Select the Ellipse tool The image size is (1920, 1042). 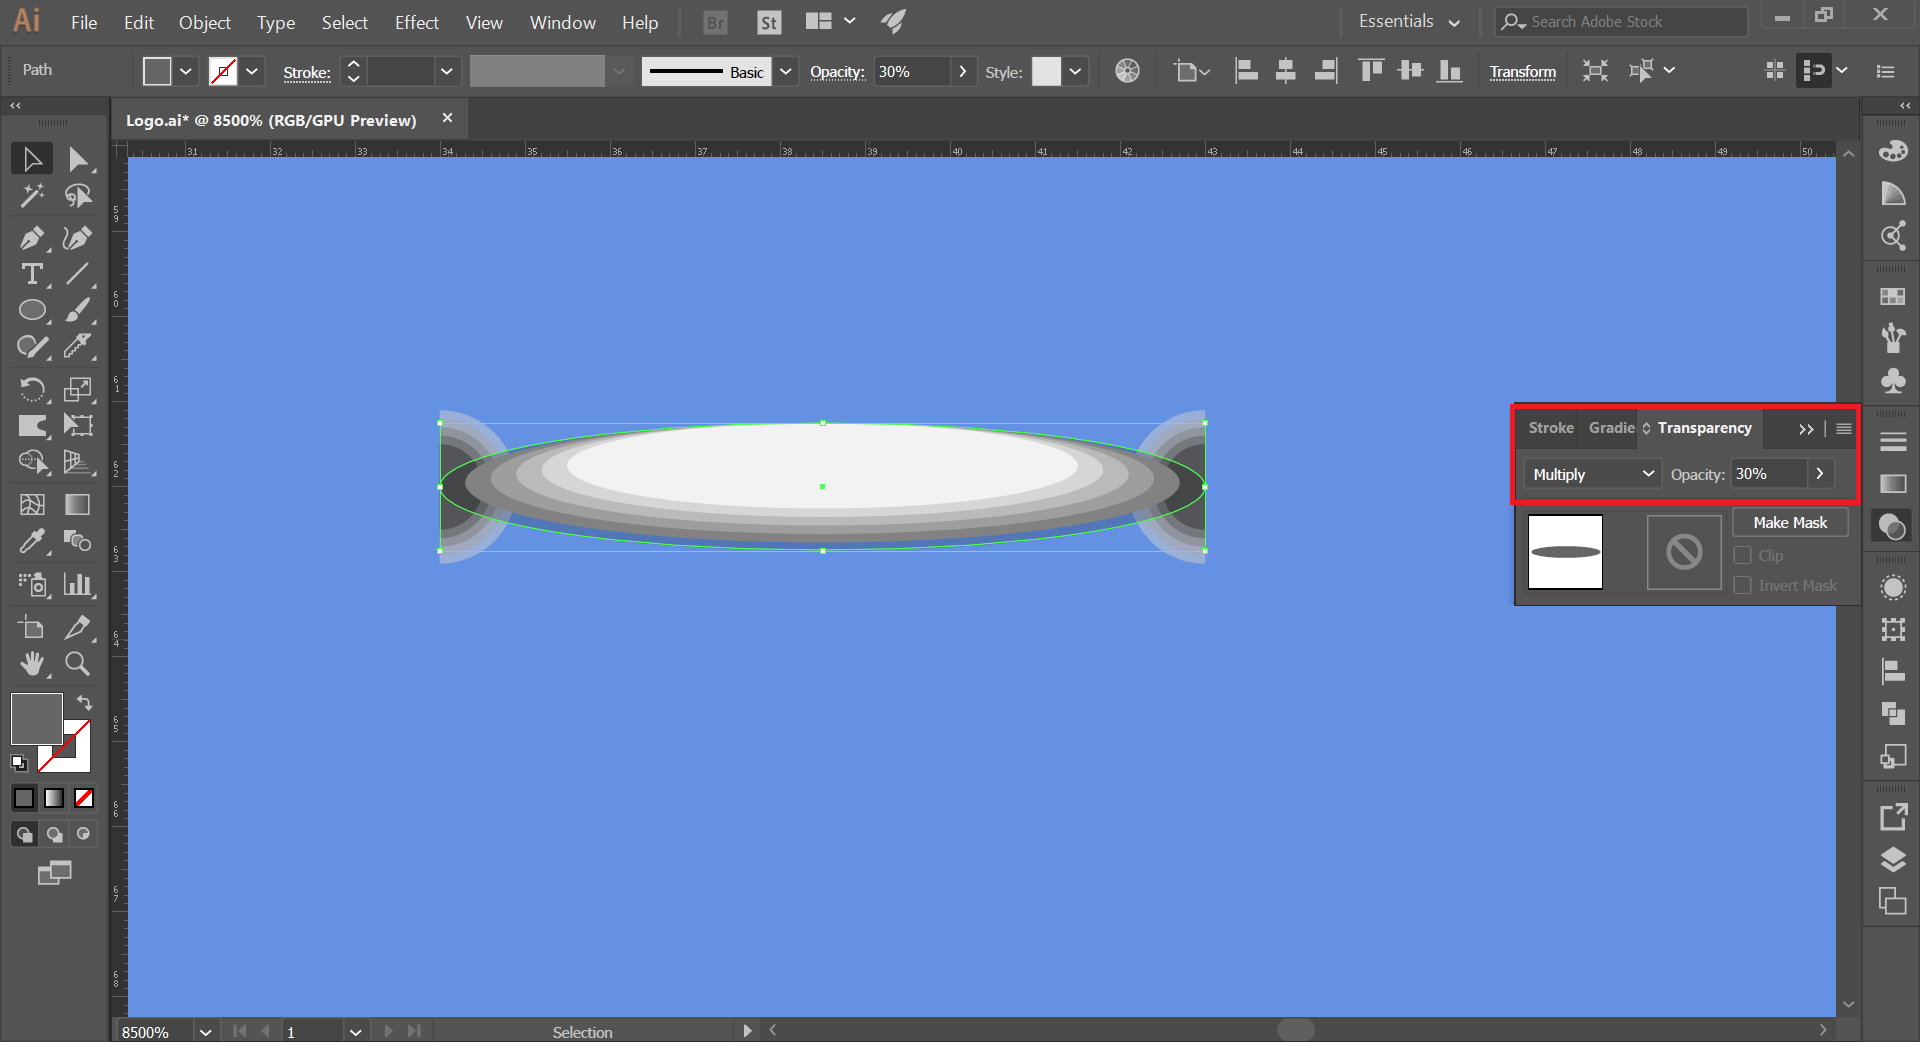pos(32,310)
